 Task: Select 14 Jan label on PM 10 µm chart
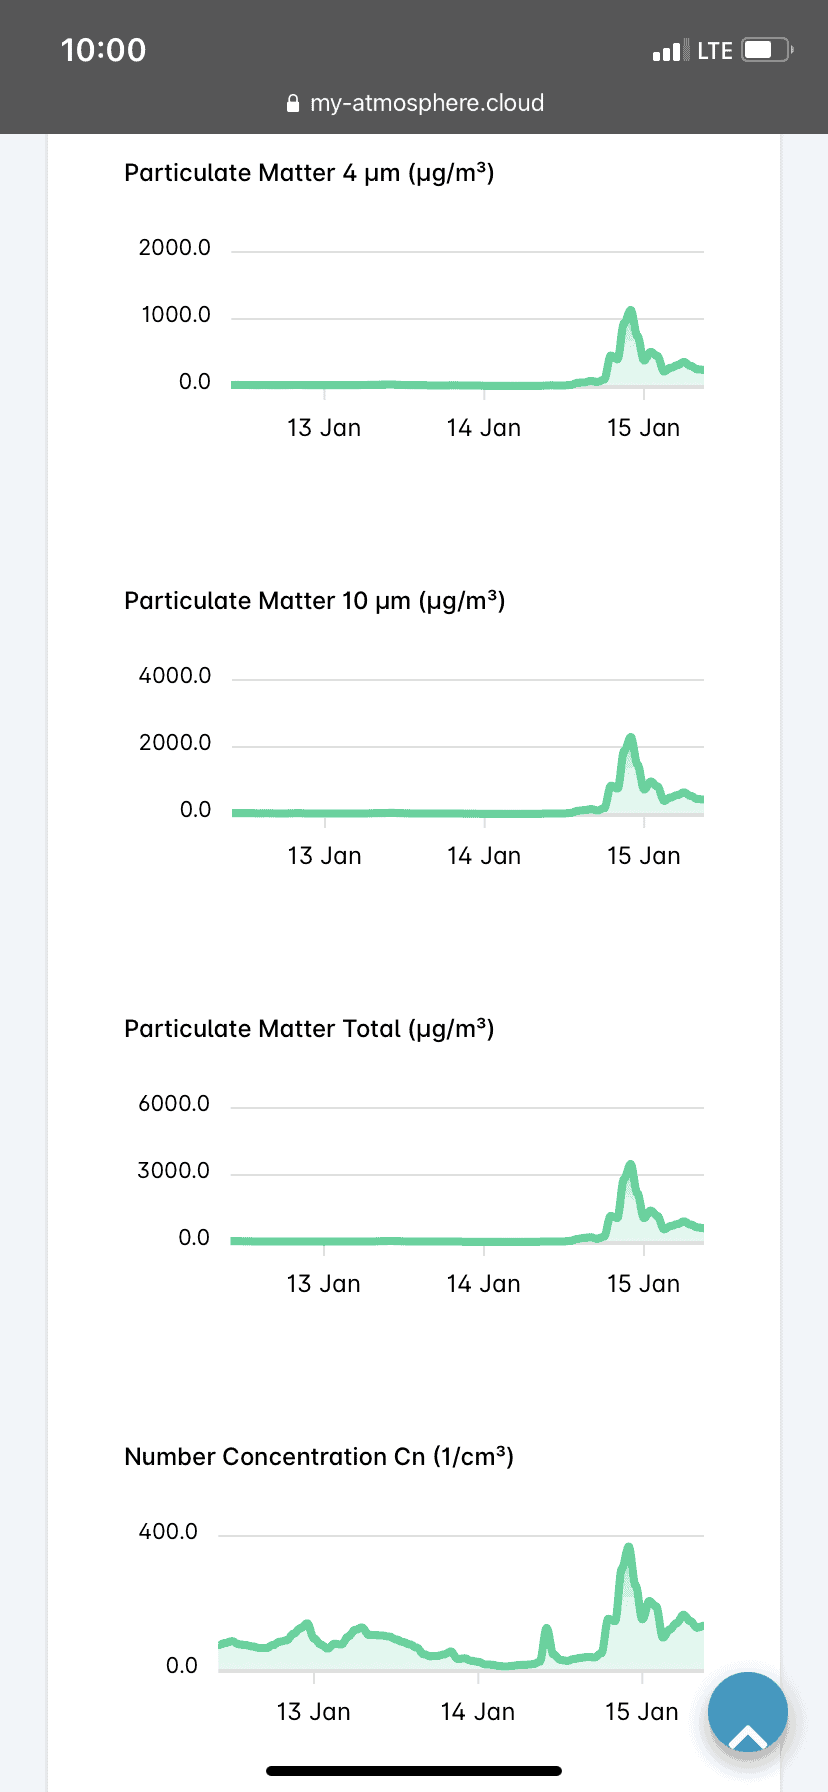click(484, 856)
